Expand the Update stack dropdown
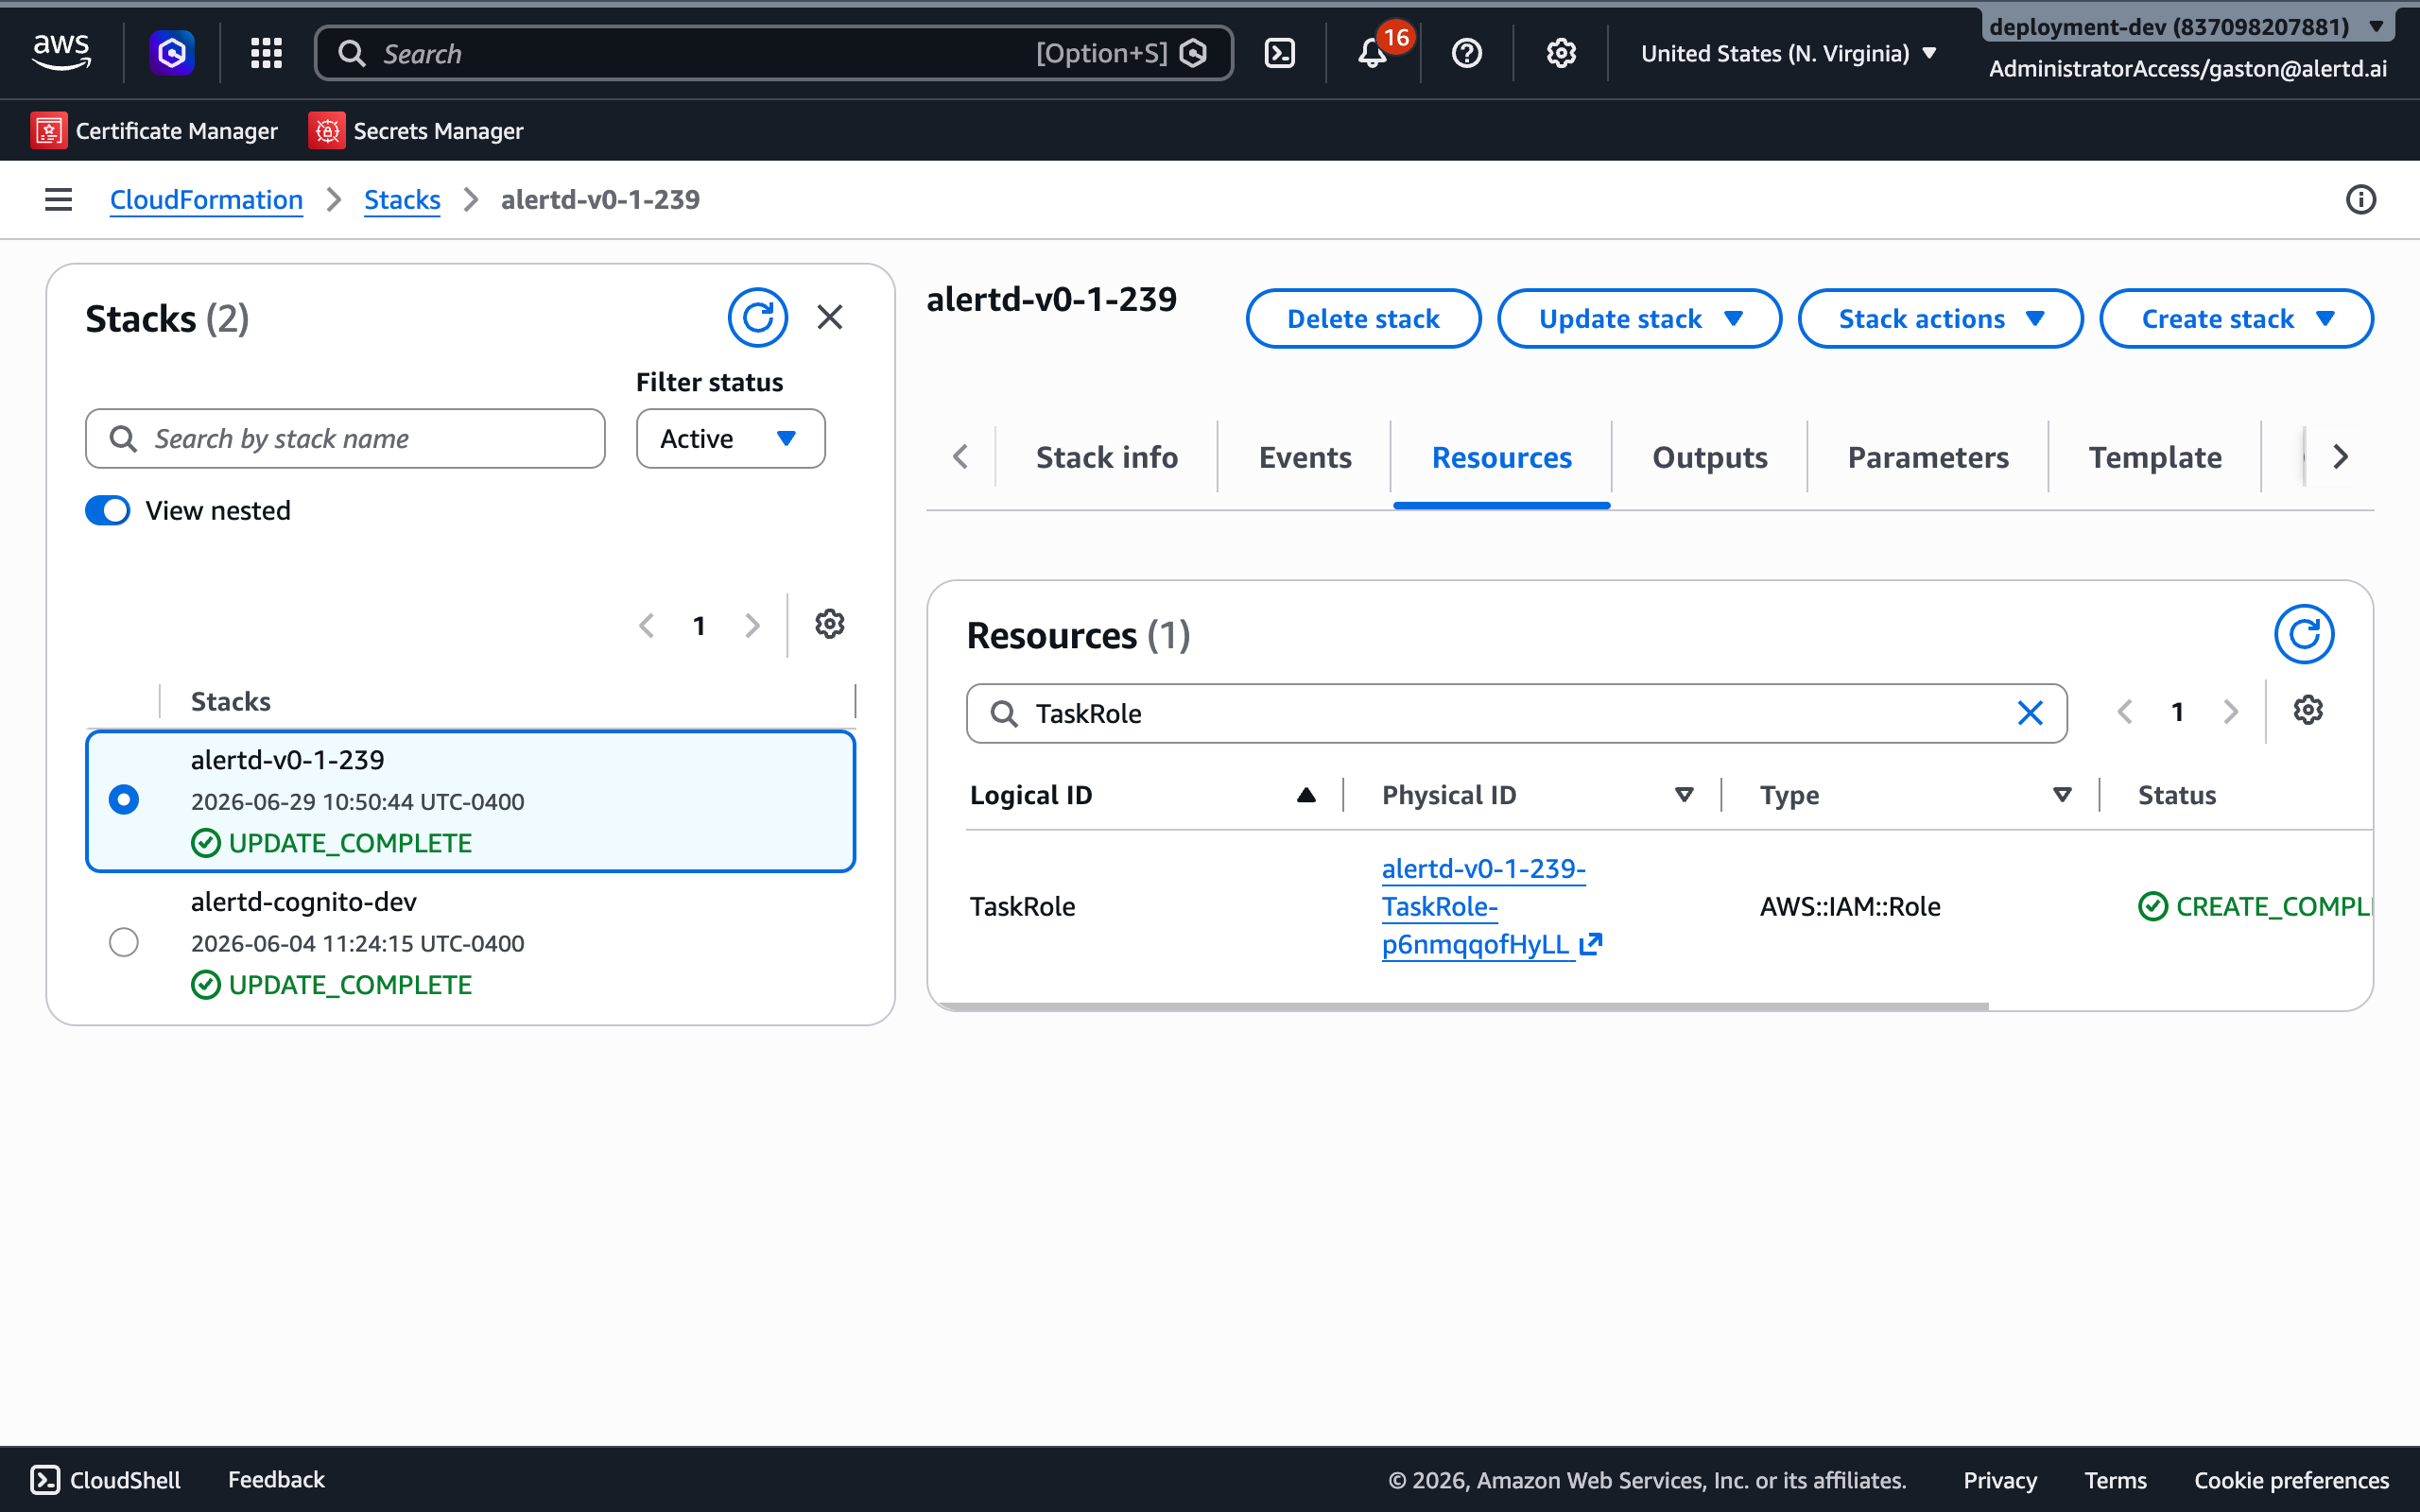2420x1512 pixels. tap(1639, 318)
